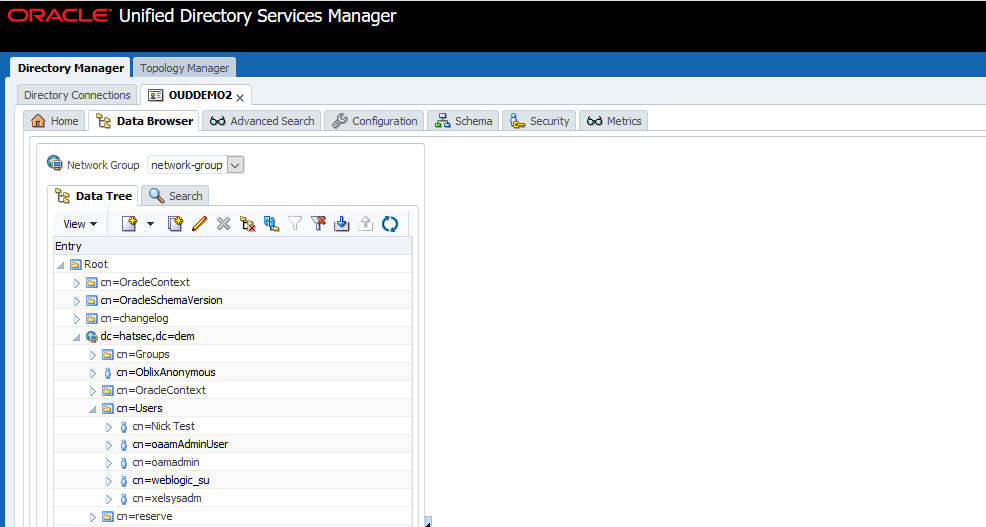Click the Delete subtree icon
Image resolution: width=986 pixels, height=527 pixels.
[x=247, y=224]
